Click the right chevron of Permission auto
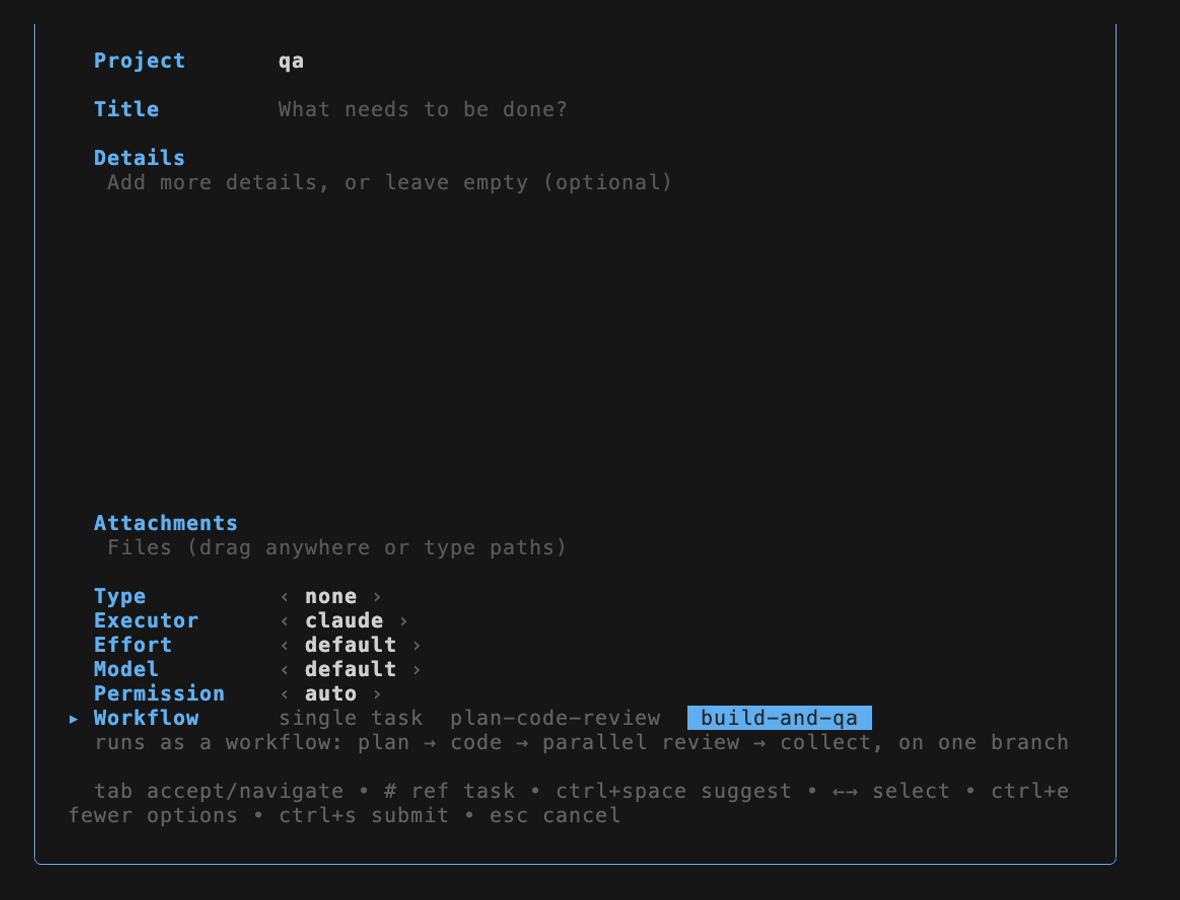Screen dimensions: 1180x900 pyautogui.click(x=377, y=694)
